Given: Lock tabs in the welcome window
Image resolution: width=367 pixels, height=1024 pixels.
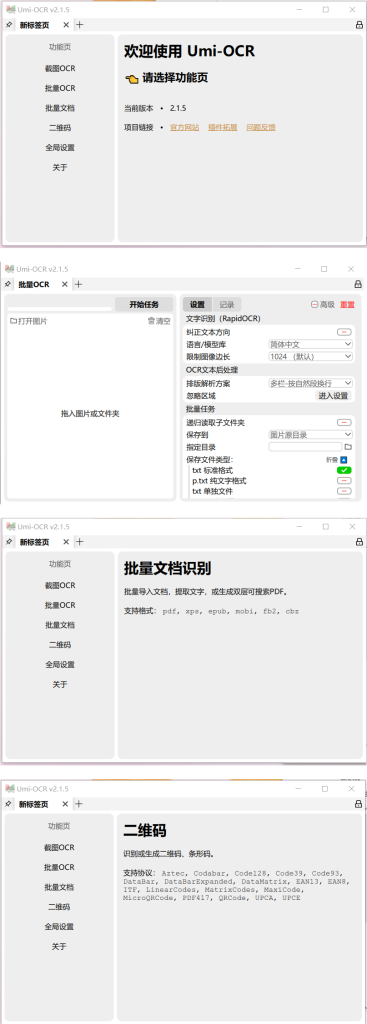Looking at the screenshot, I should (359, 25).
